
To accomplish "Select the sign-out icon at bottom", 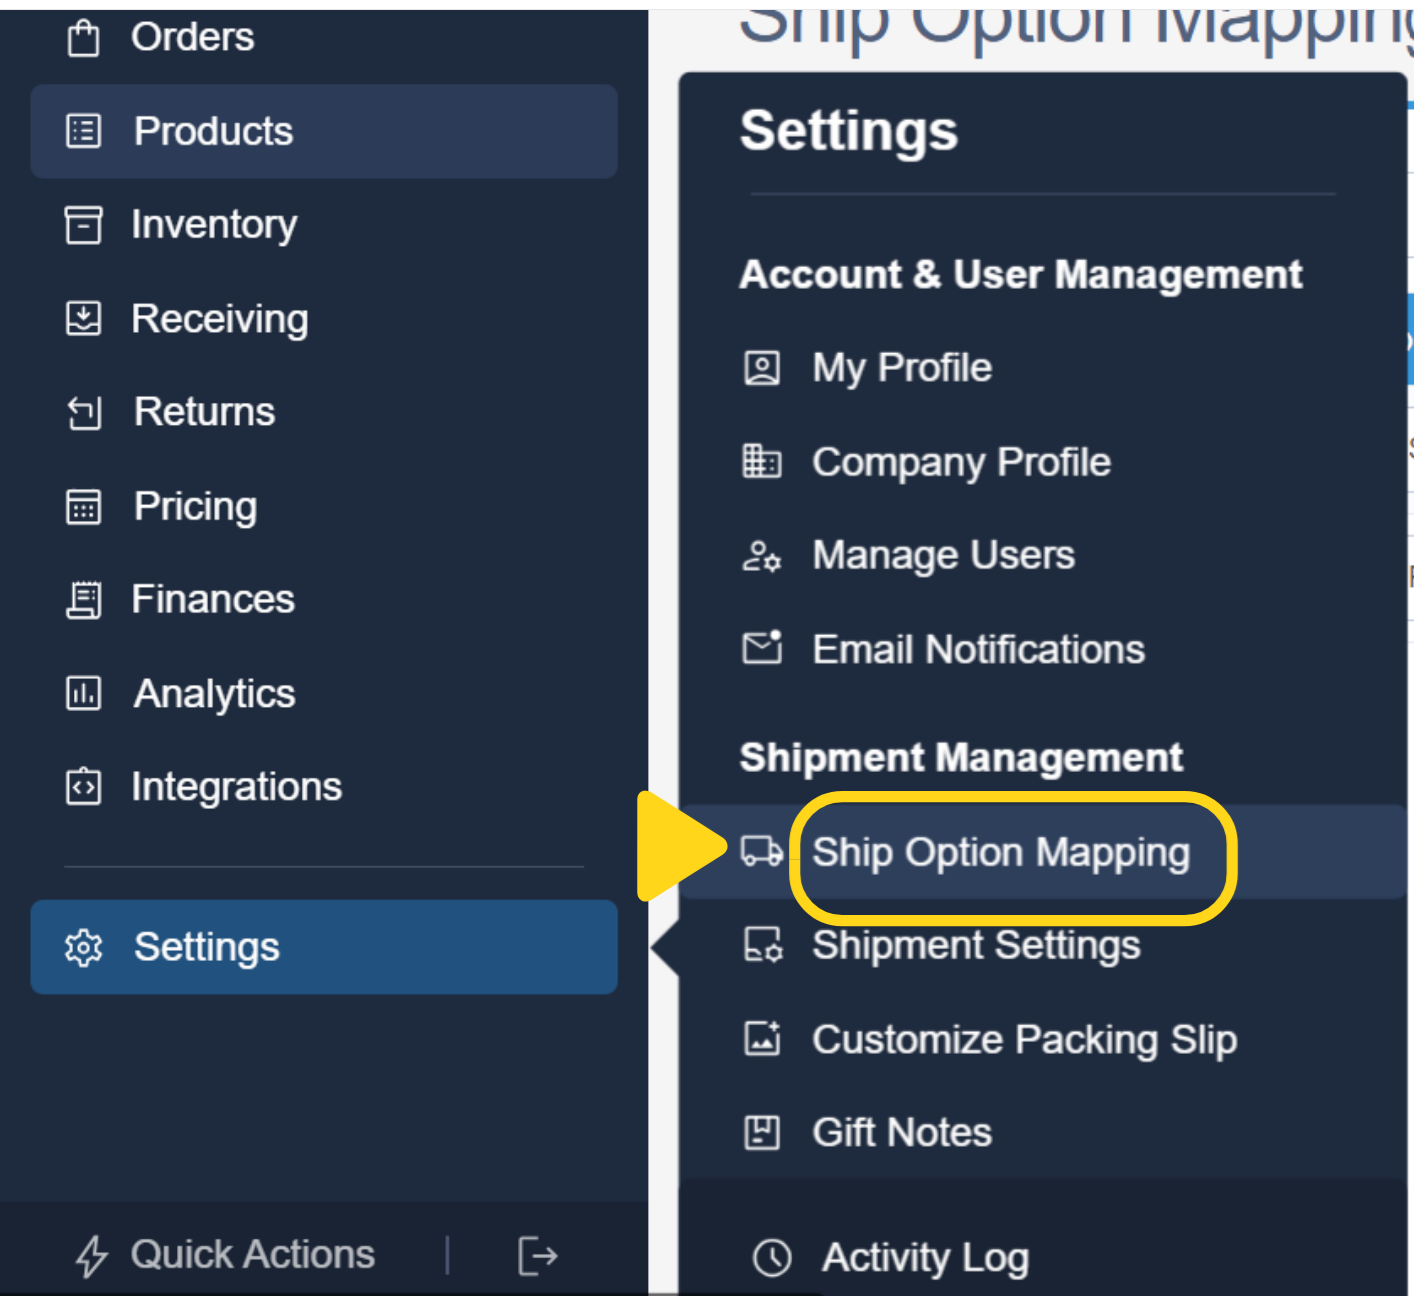I will [x=536, y=1255].
